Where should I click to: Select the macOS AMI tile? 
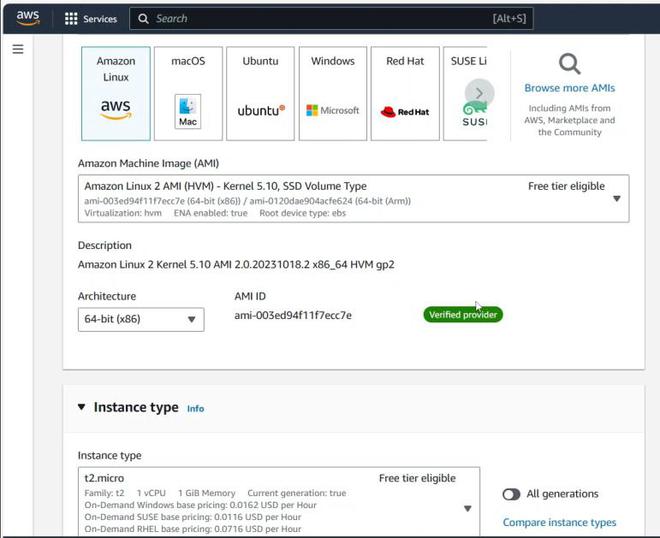(188, 93)
